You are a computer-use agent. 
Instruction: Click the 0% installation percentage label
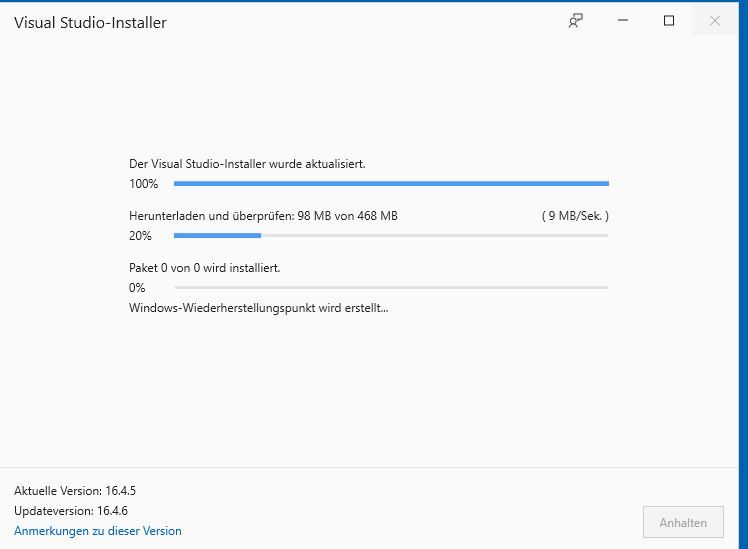pos(137,288)
